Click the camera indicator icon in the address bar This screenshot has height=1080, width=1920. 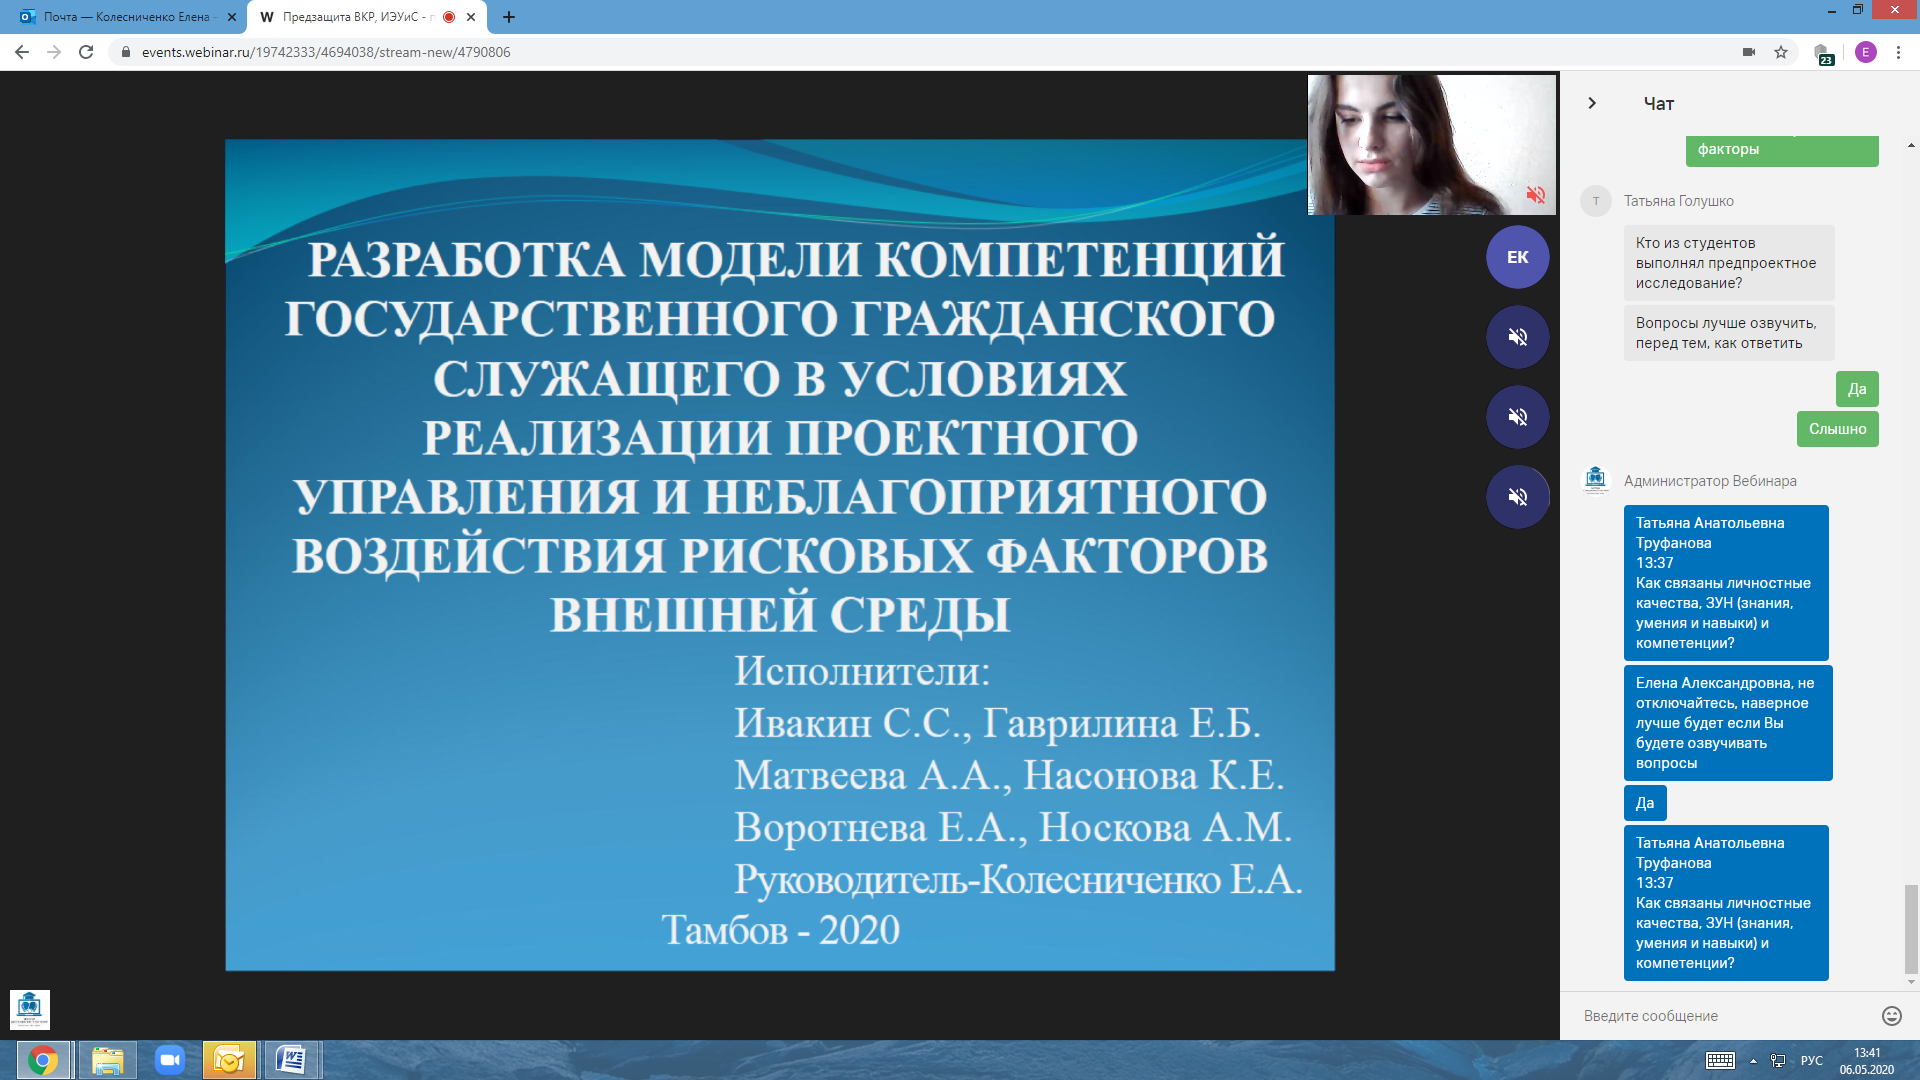coord(1749,52)
